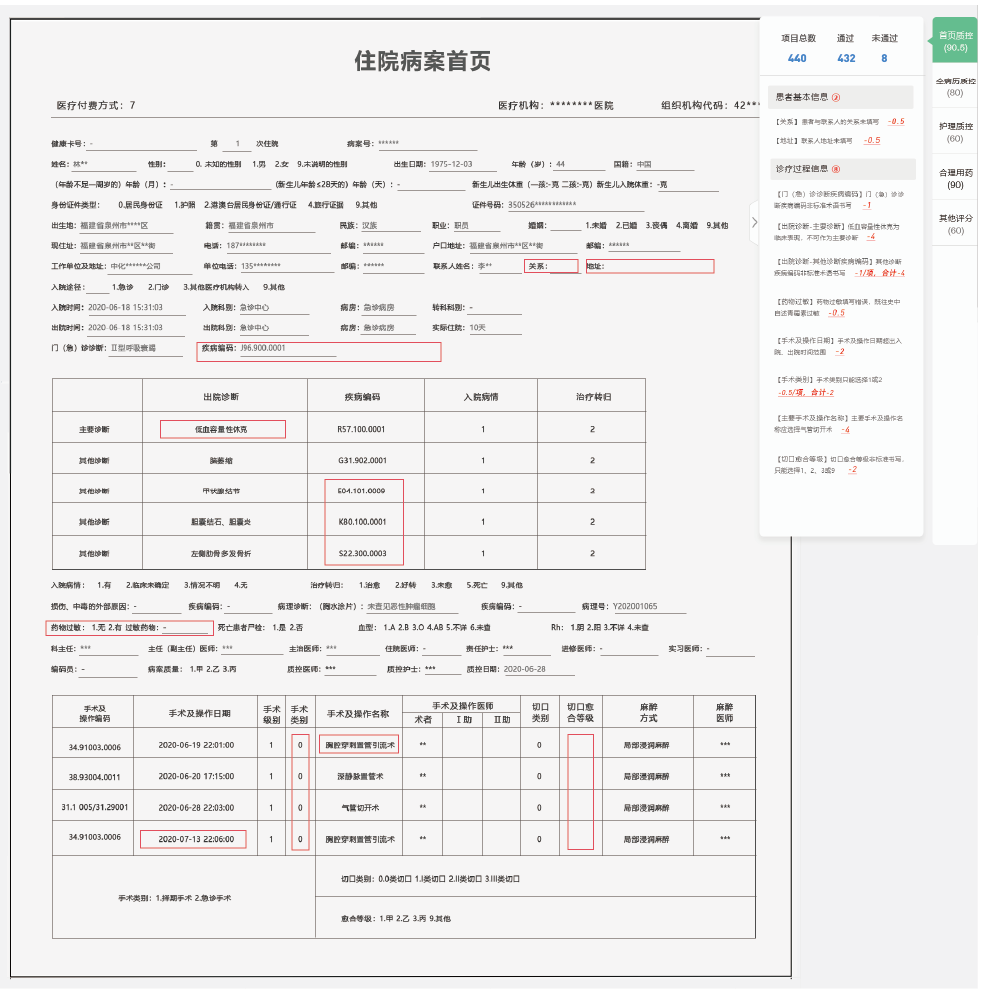Click the empty contact 地址 field
Image resolution: width=996 pixels, height=992 pixels.
tap(650, 266)
